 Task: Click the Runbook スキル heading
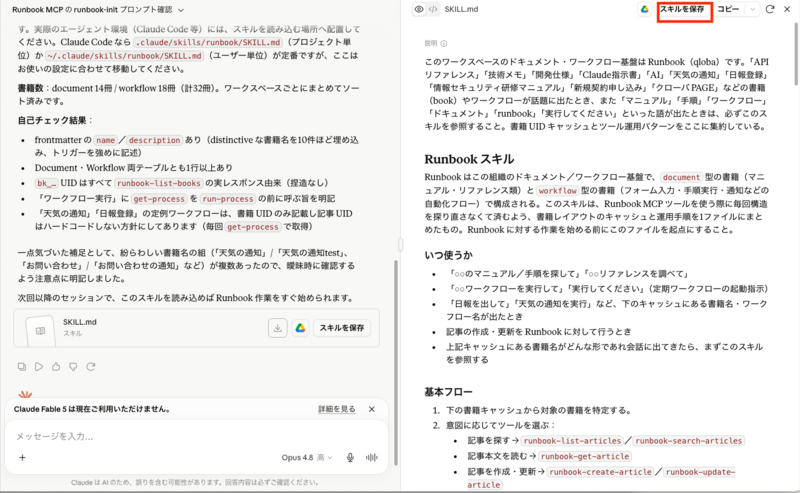coord(469,159)
